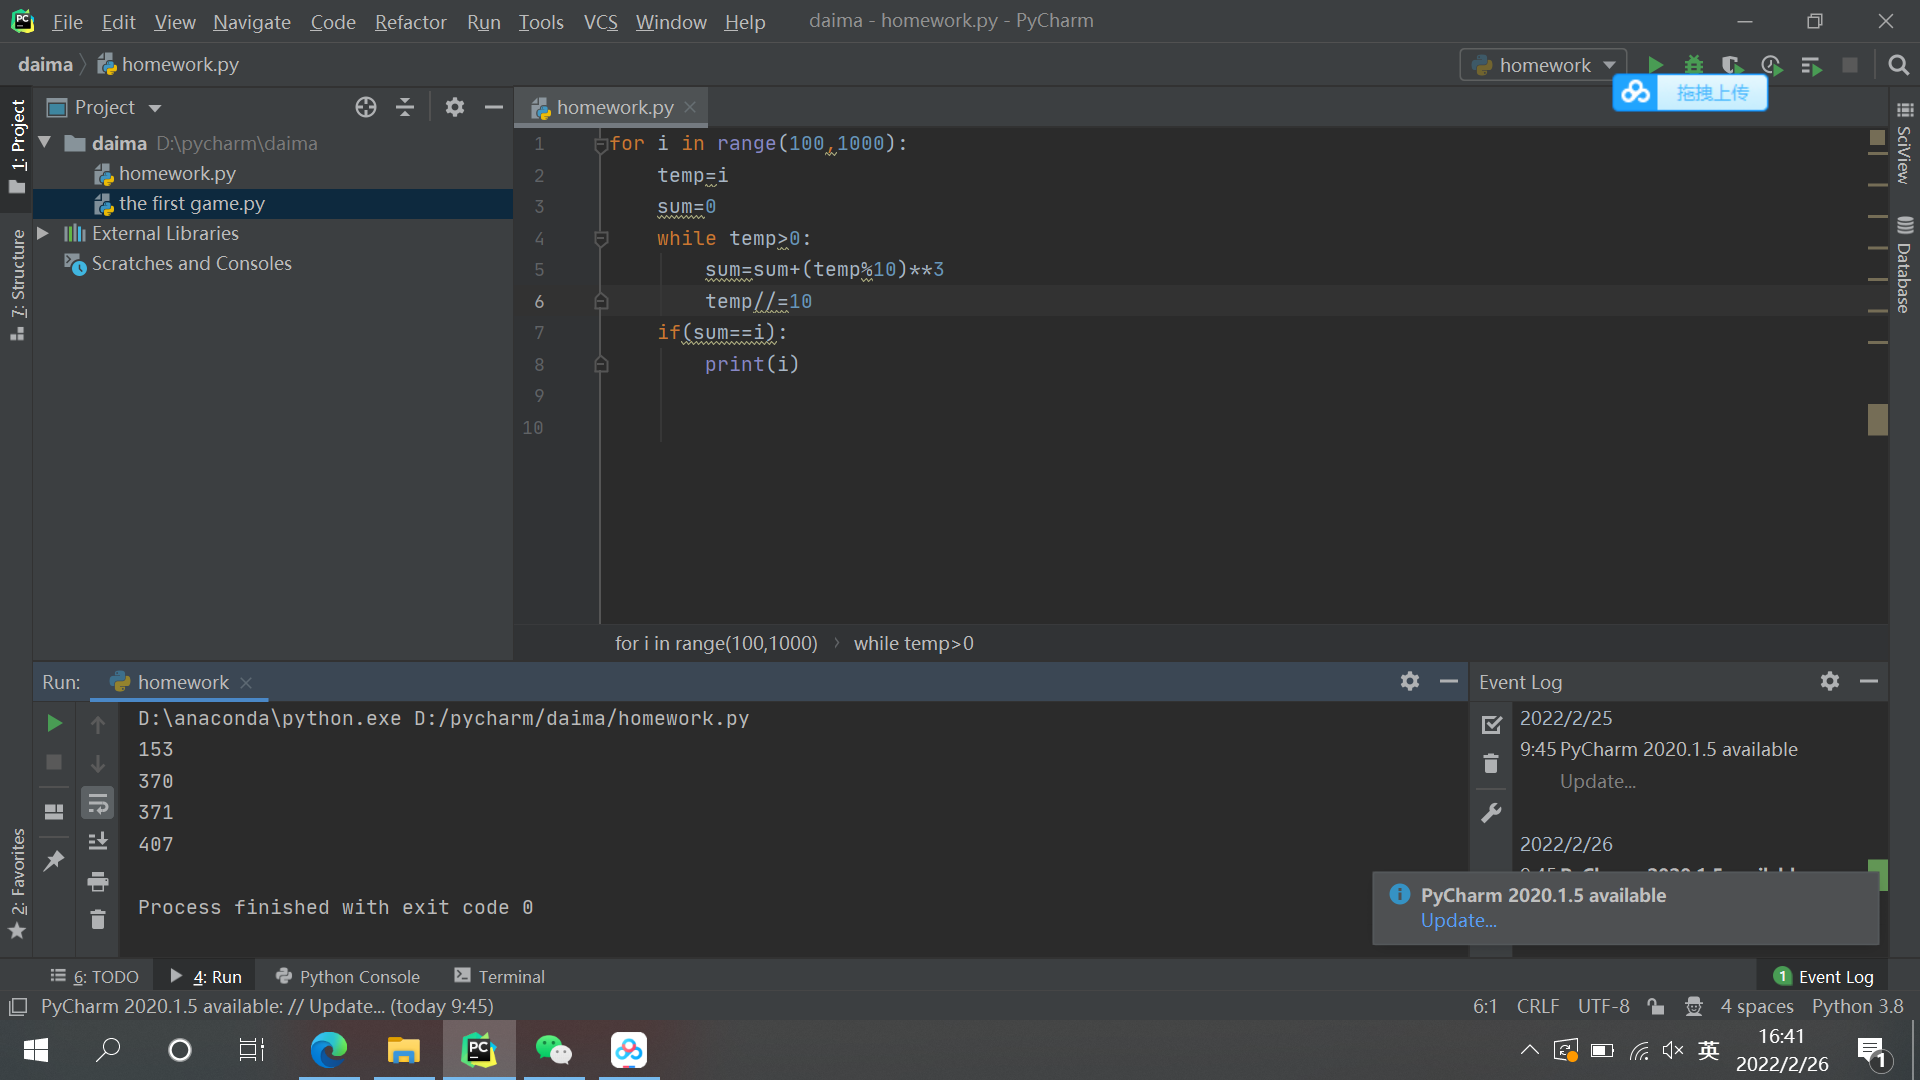Toggle soft-wrap in the Run console
This screenshot has width=1920, height=1080.
point(97,803)
